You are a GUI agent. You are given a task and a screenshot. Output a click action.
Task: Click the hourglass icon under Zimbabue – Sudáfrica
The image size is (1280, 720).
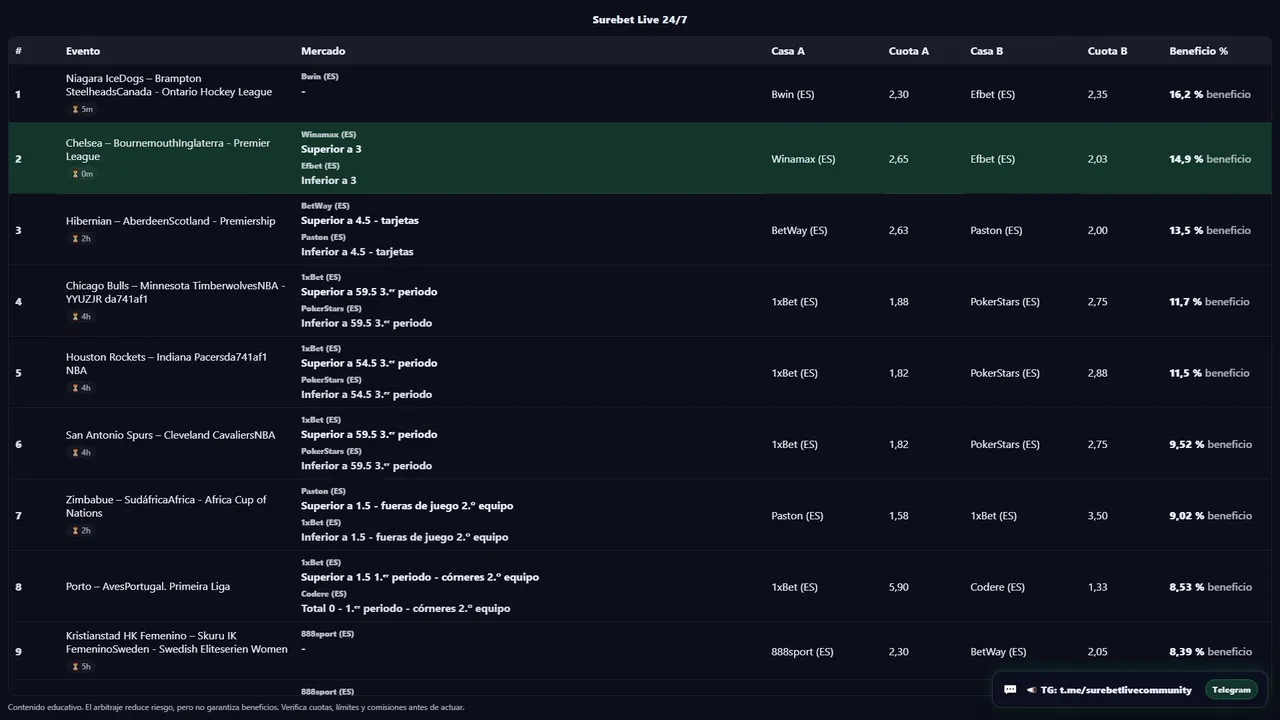pos(75,531)
